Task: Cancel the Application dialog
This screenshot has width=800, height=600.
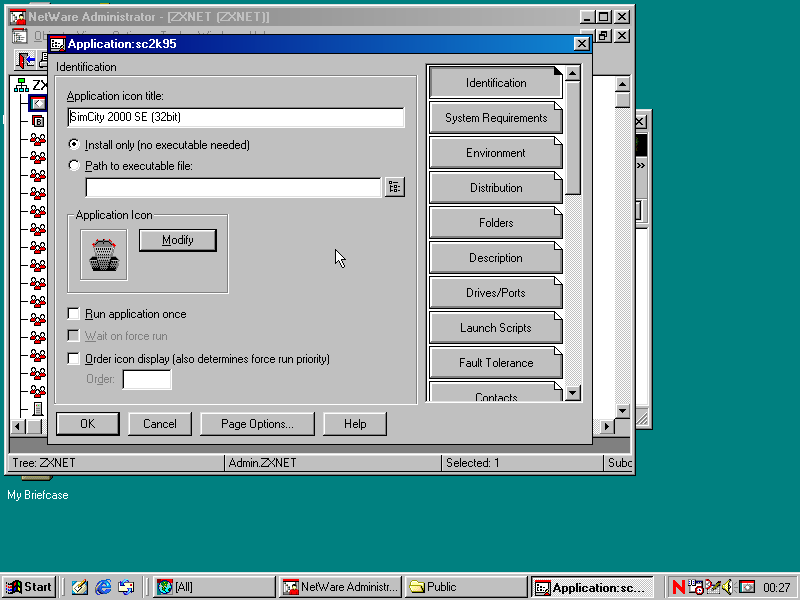Action: [160, 424]
